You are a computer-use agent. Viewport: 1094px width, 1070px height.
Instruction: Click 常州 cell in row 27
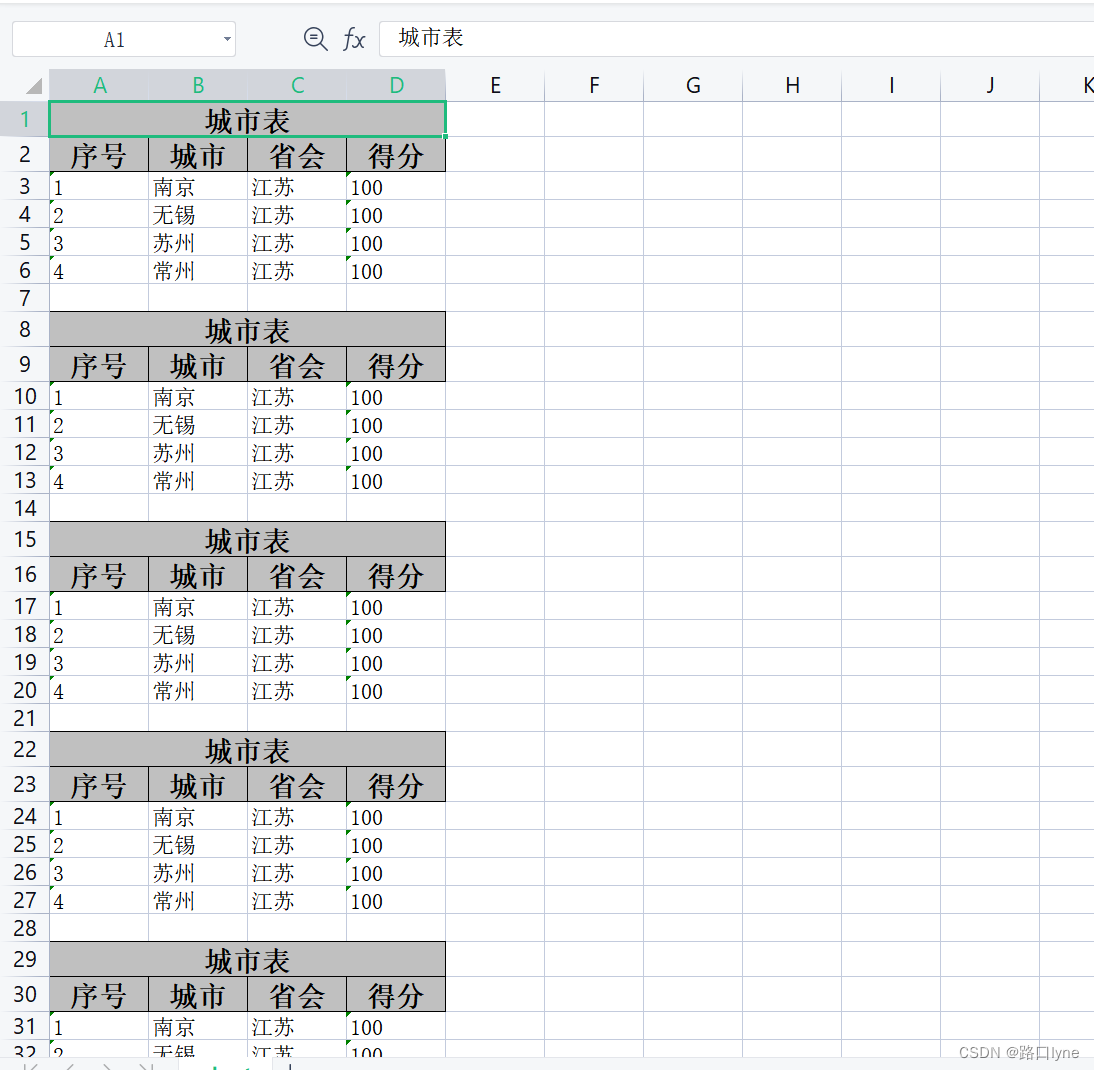click(198, 900)
